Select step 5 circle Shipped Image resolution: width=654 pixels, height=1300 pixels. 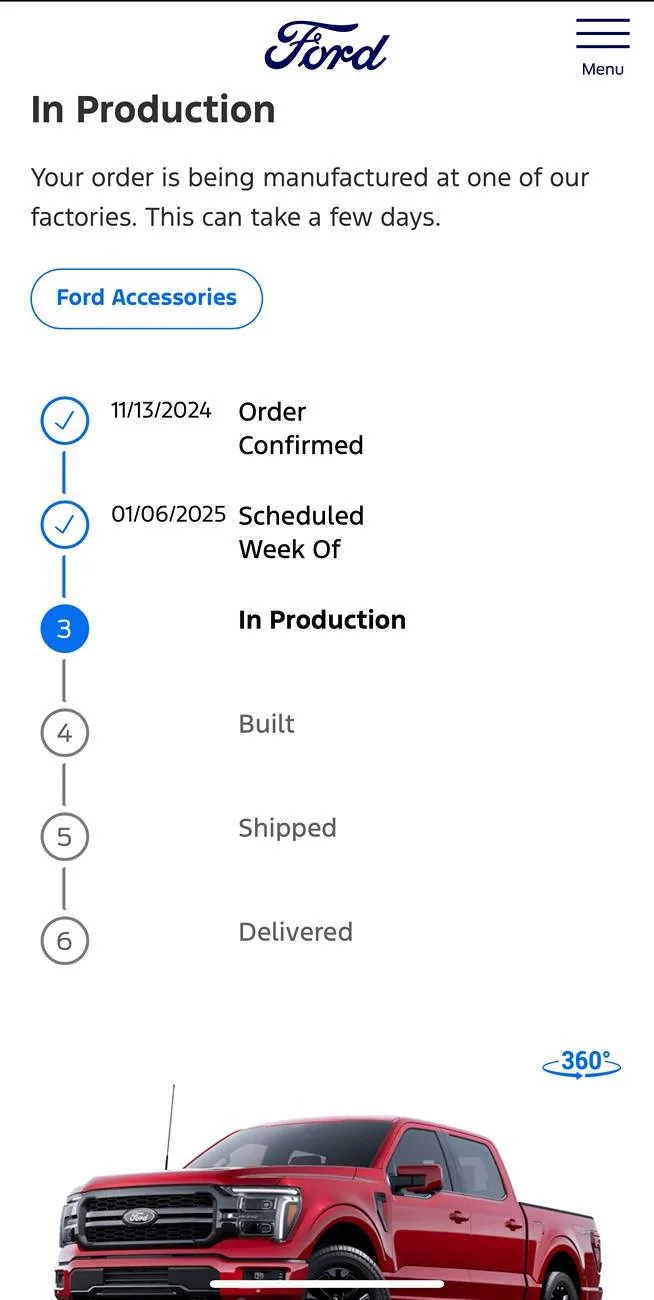pyautogui.click(x=65, y=836)
